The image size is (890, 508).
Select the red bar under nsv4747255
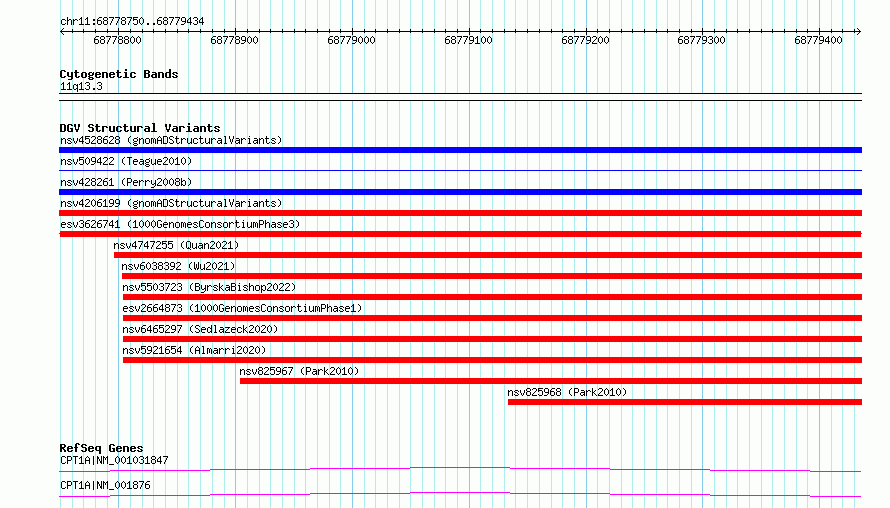click(x=488, y=255)
